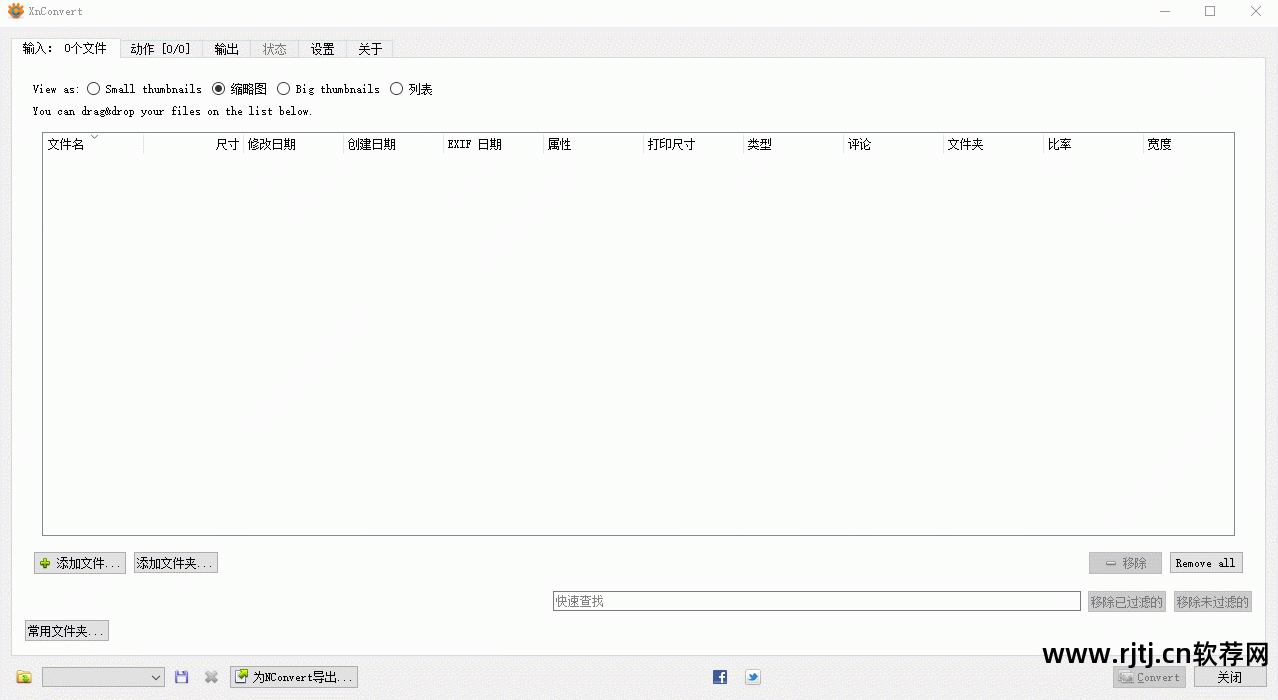The width and height of the screenshot is (1278, 700).
Task: Open the Facebook link icon
Action: [720, 677]
